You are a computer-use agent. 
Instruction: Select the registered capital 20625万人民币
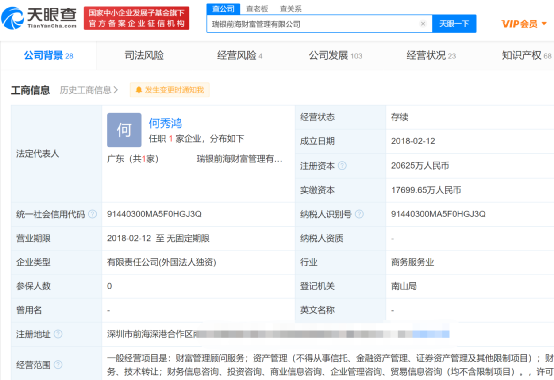click(420, 166)
